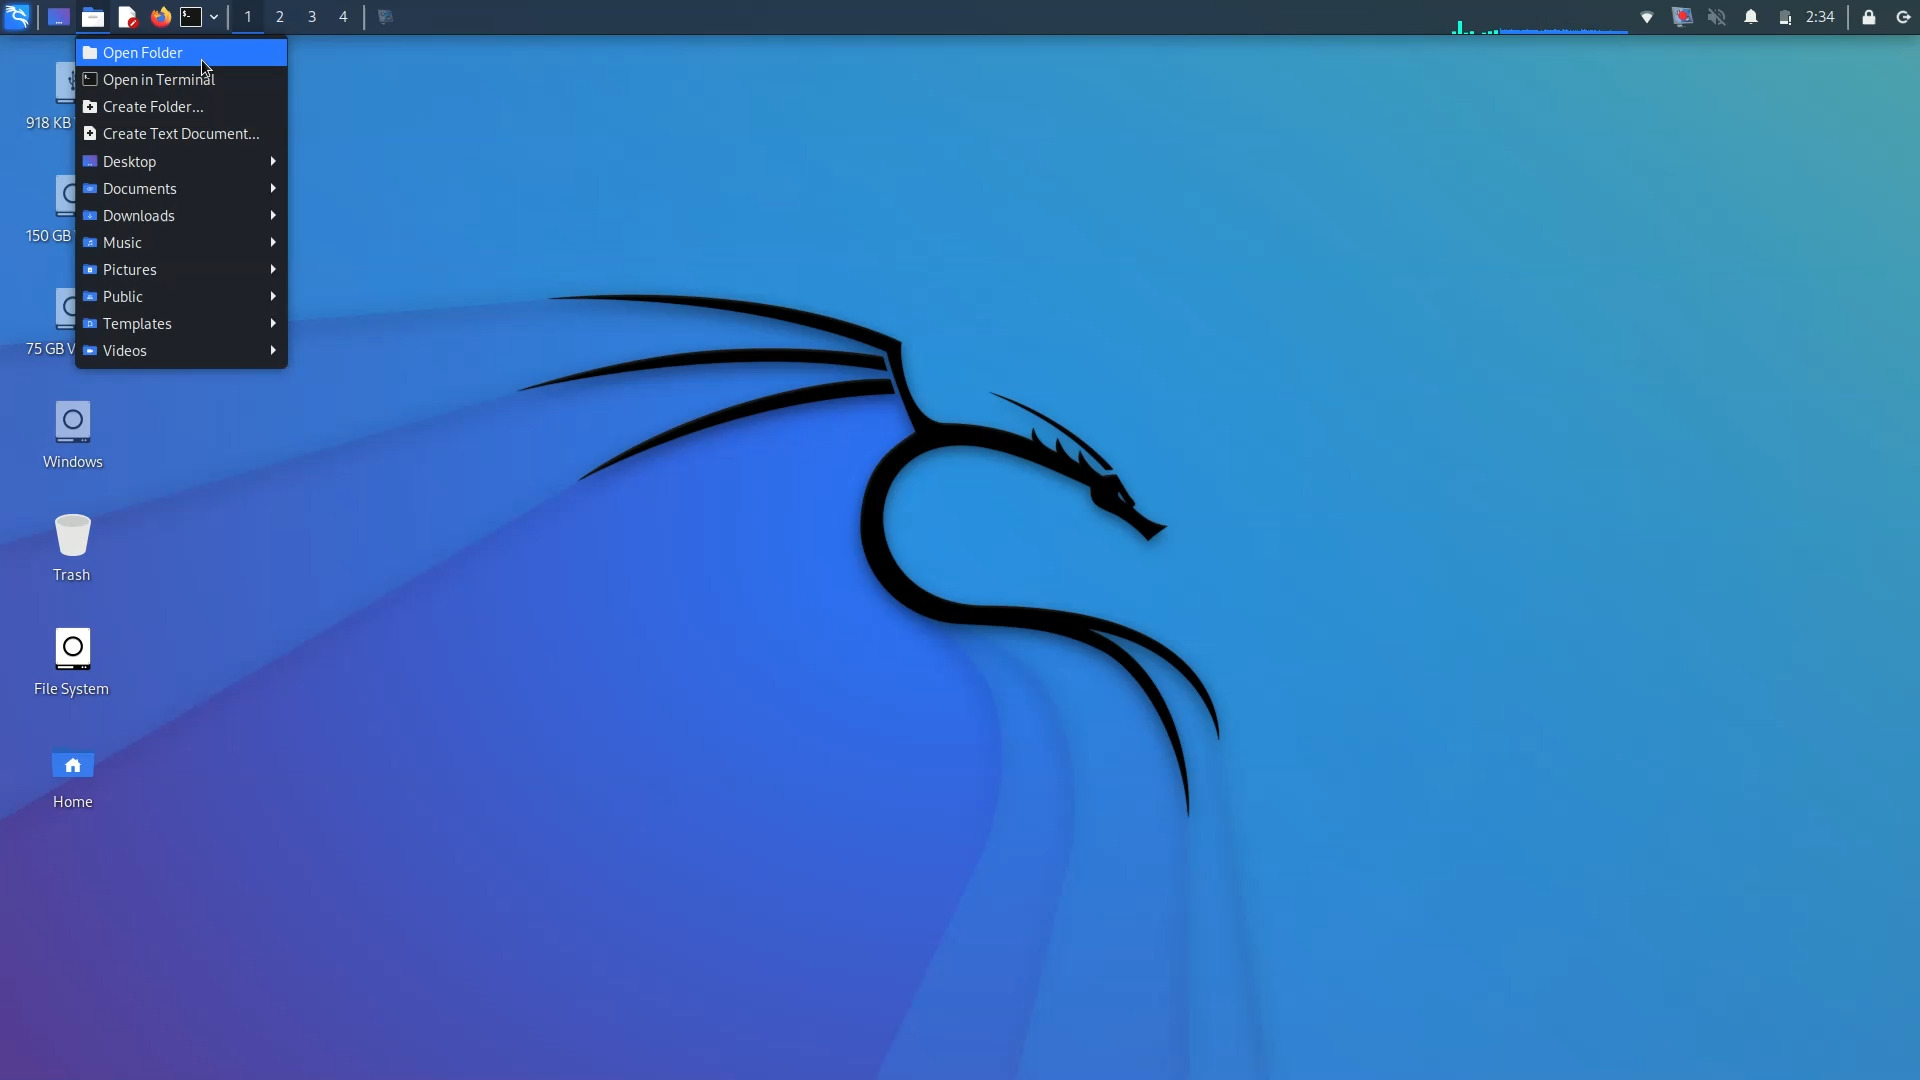
Task: Launch Firefox from the panel
Action: coord(160,17)
